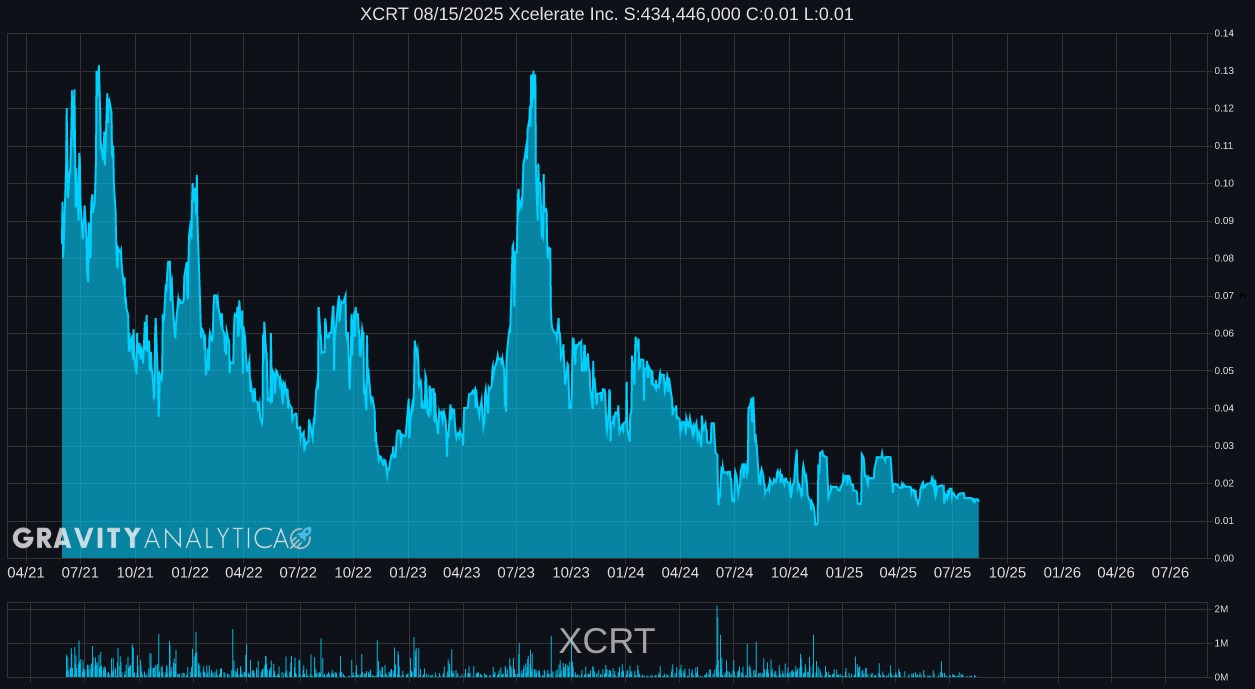The height and width of the screenshot is (689, 1255).
Task: Click the 0.02 price axis value
Action: pos(1223,484)
